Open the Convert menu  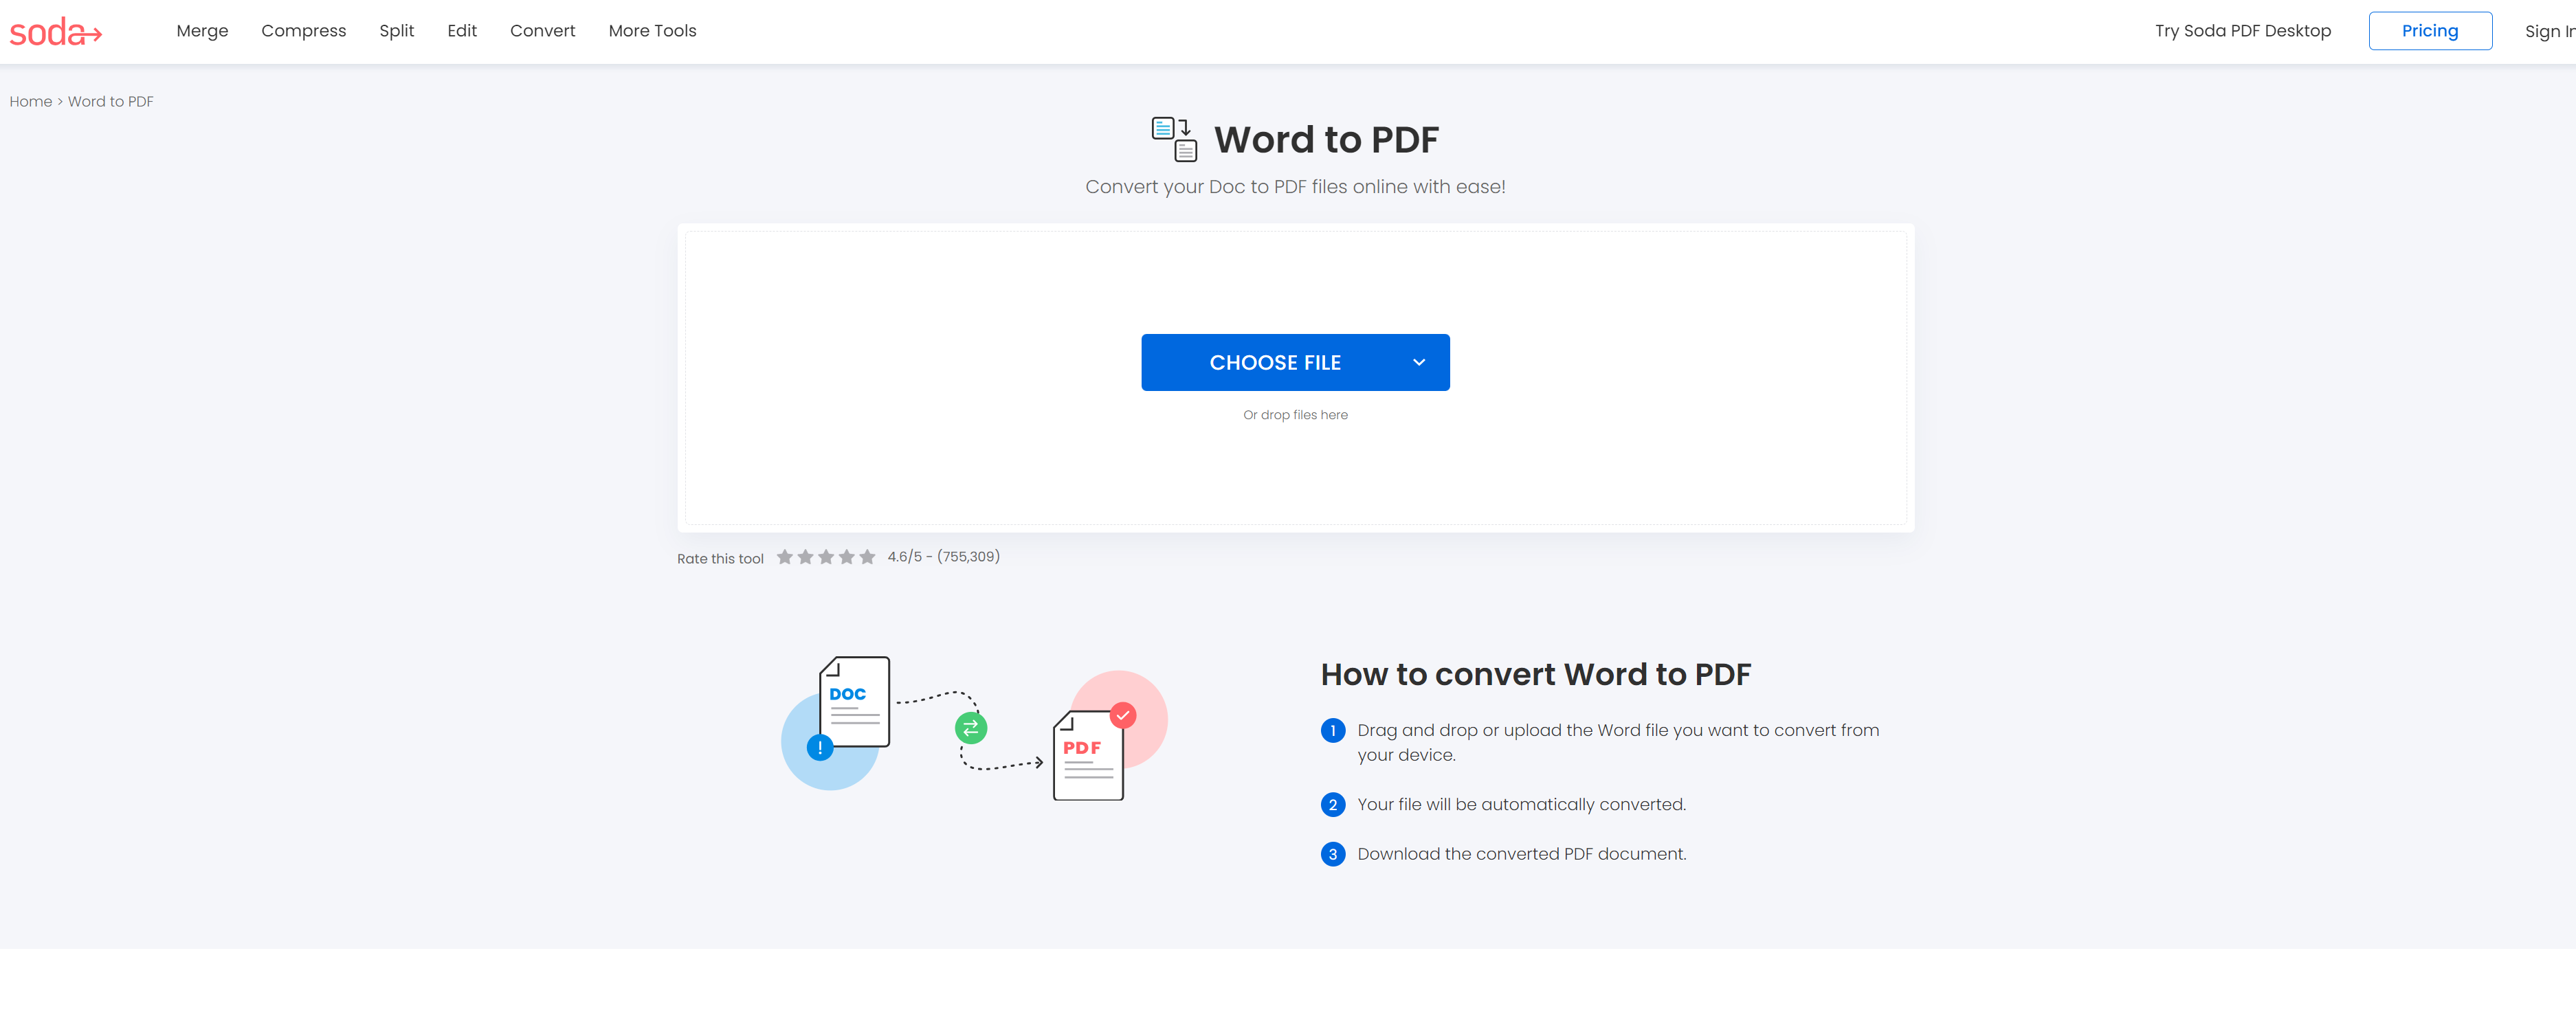click(544, 31)
